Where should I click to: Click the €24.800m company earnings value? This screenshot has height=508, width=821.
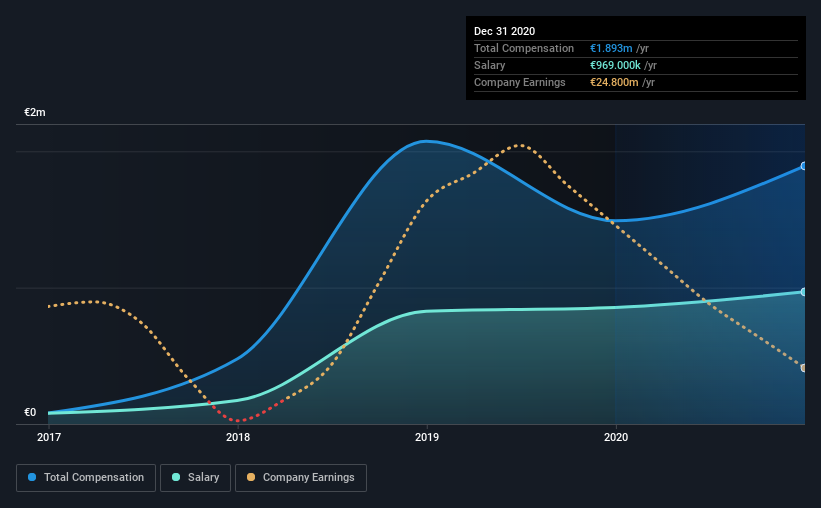pos(614,82)
